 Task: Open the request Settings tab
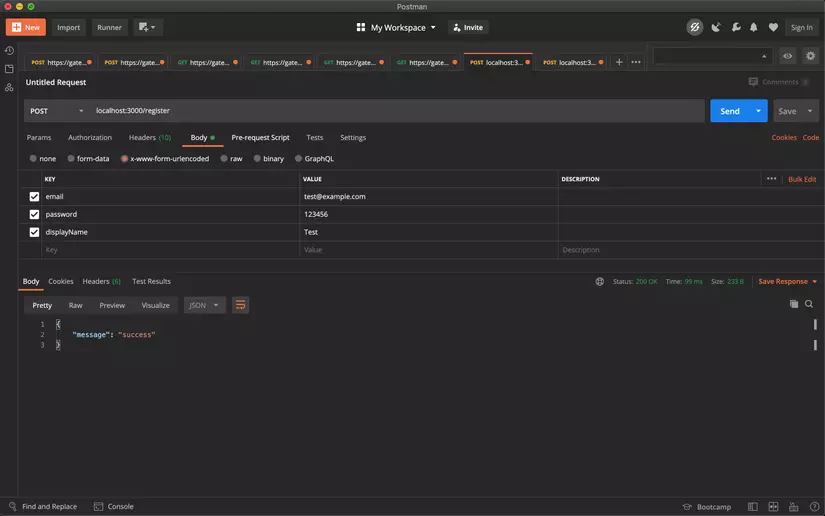coord(353,137)
